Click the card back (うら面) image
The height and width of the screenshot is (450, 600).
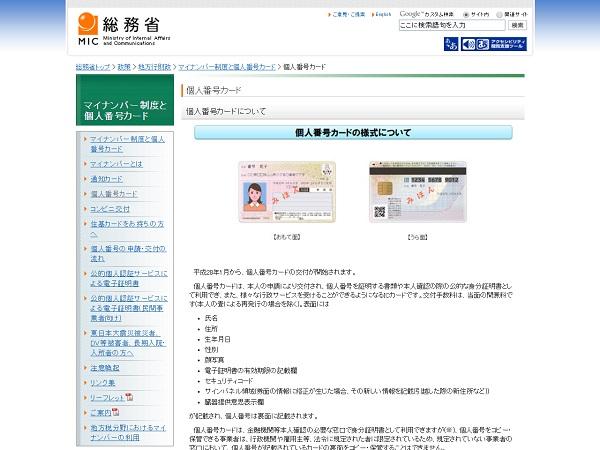(417, 192)
